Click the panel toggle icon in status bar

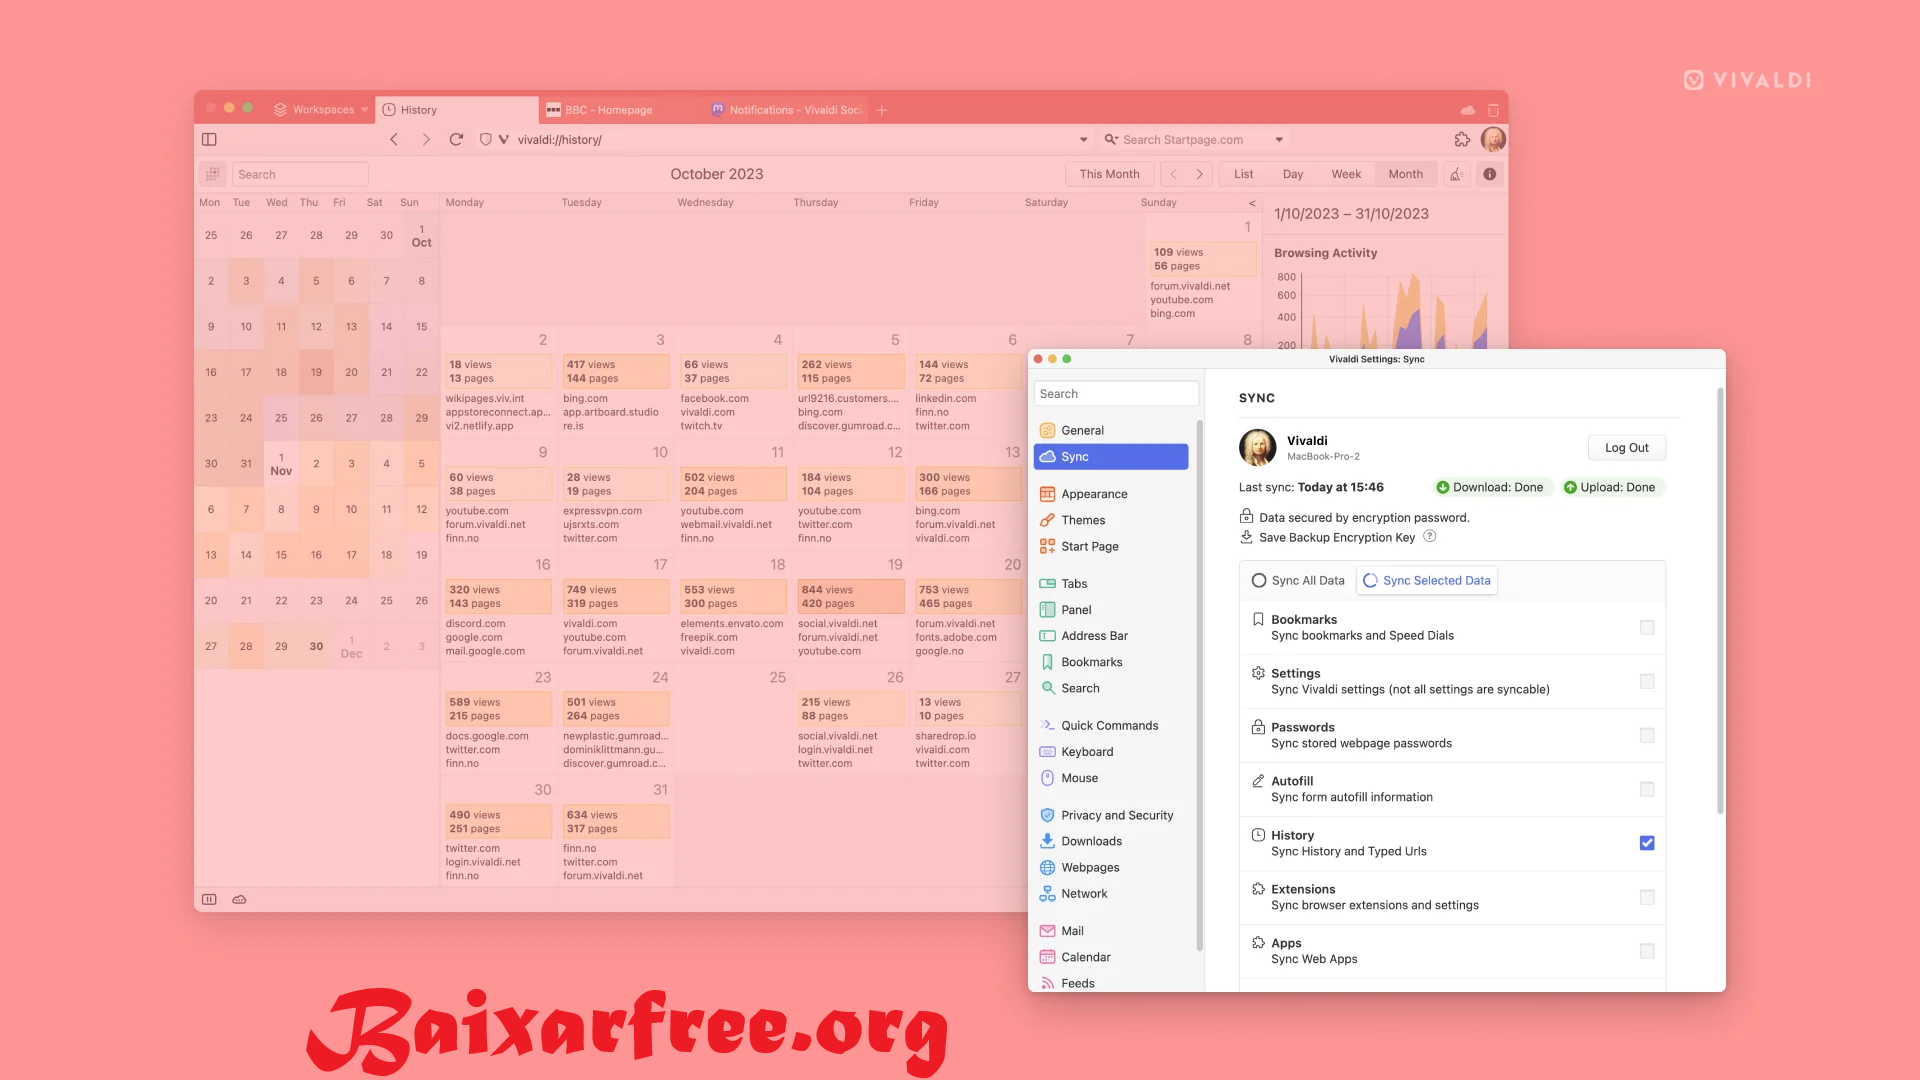coord(209,899)
